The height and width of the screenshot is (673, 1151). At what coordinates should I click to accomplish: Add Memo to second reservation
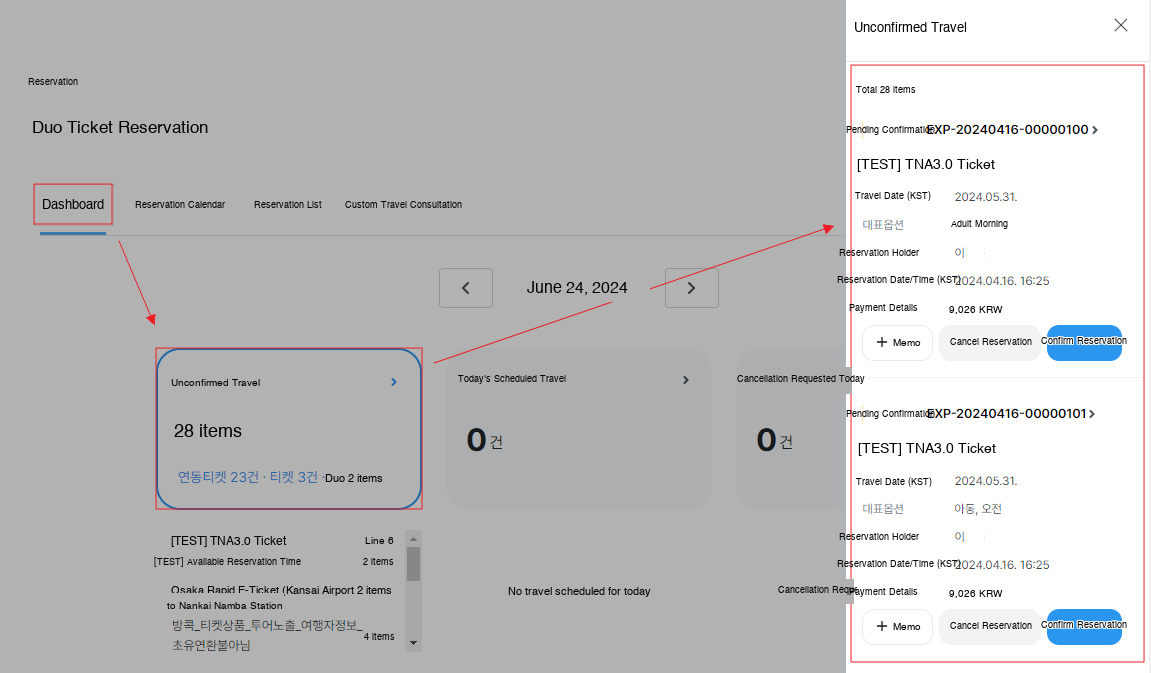pos(897,627)
